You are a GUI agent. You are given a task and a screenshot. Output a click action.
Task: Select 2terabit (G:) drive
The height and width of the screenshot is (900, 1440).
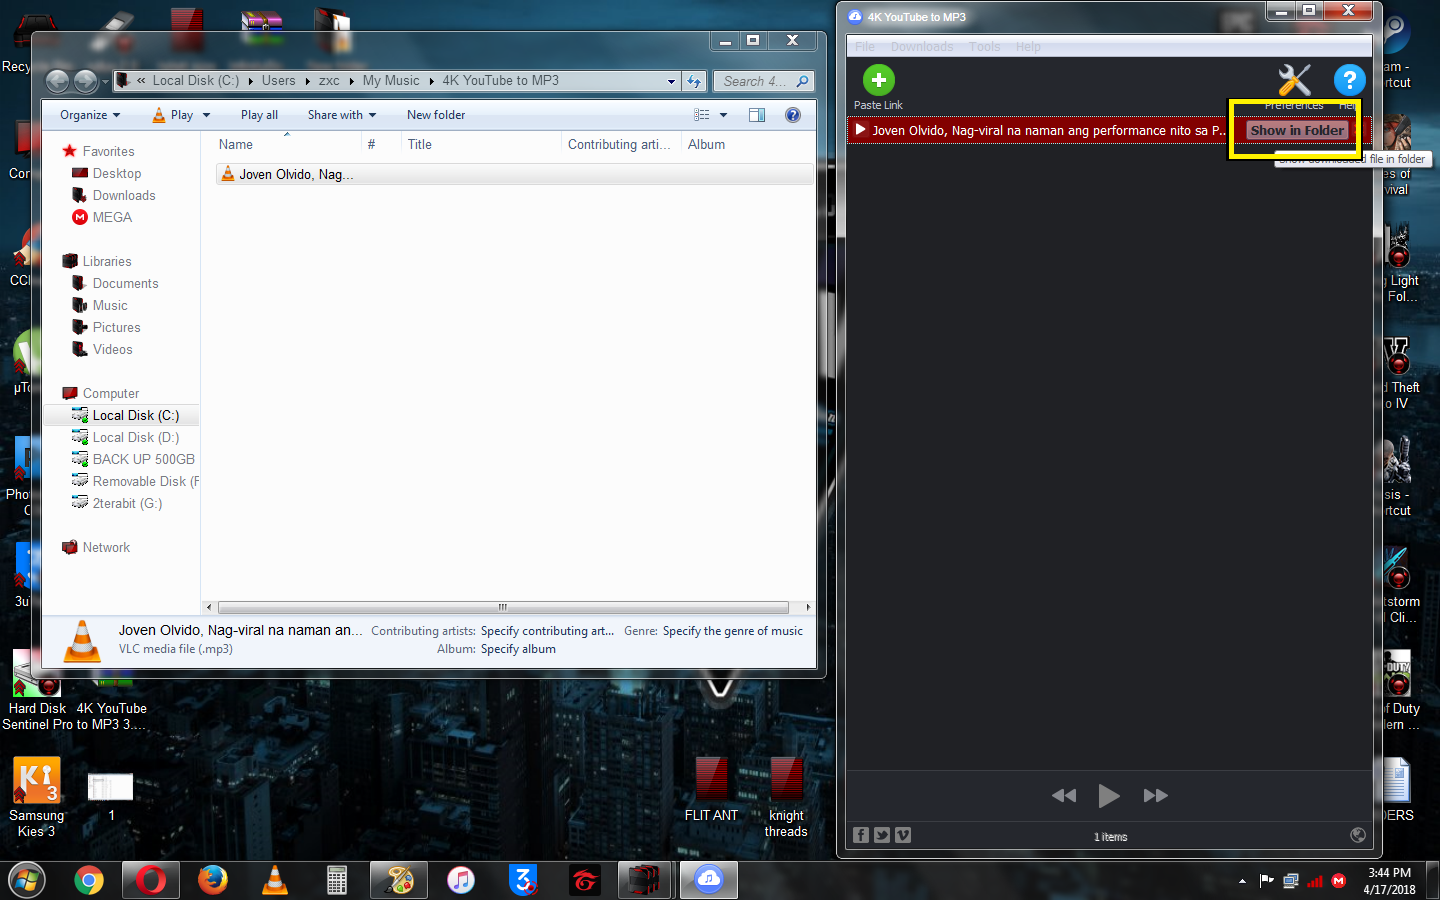tap(127, 503)
